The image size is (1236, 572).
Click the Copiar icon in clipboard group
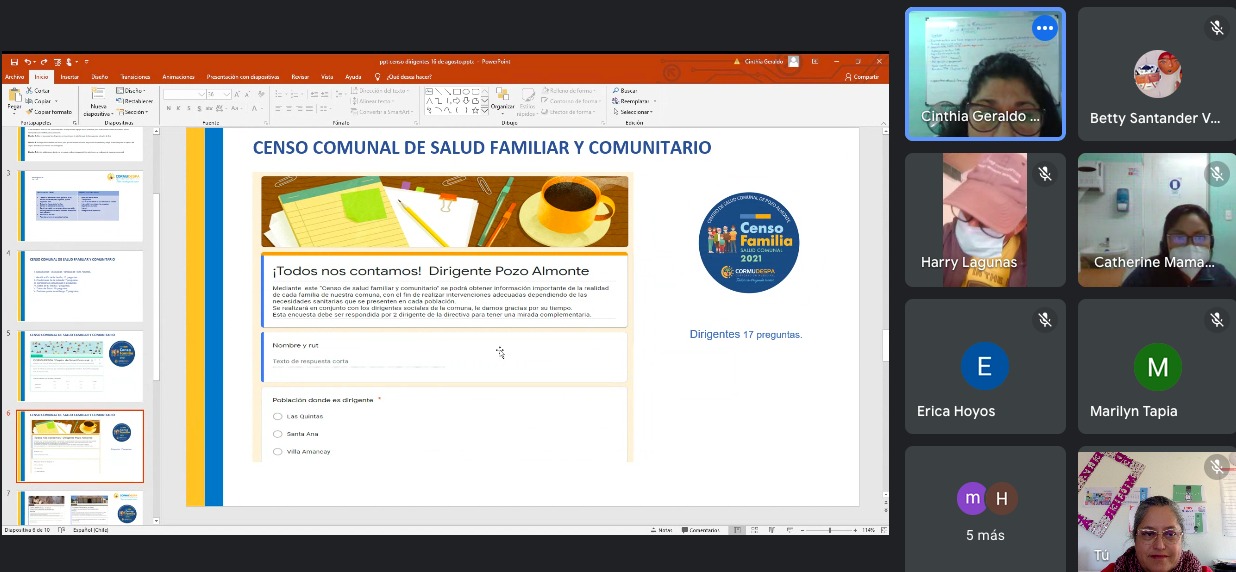(x=30, y=101)
